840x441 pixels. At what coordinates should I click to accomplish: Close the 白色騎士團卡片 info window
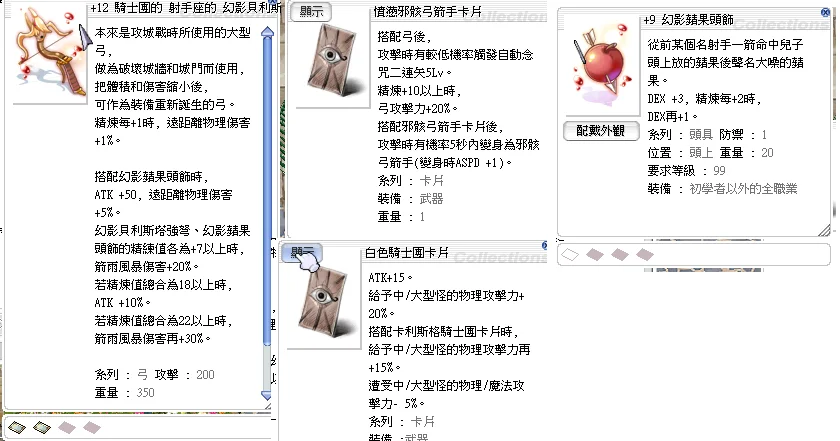pos(546,244)
